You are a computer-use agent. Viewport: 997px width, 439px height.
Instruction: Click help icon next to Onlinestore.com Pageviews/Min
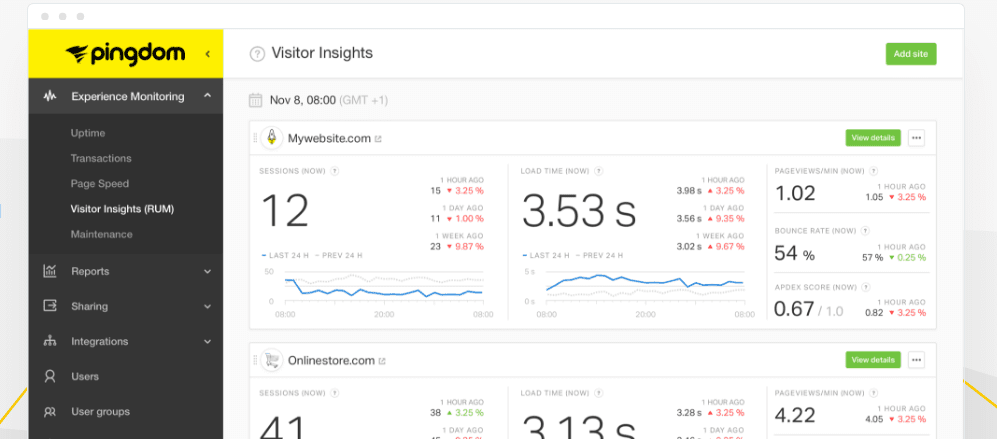pyautogui.click(x=874, y=393)
